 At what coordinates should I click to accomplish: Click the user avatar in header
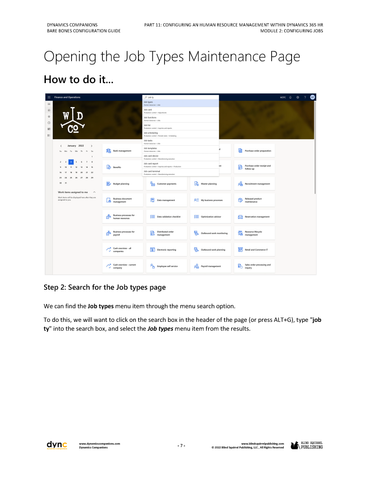click(x=312, y=97)
